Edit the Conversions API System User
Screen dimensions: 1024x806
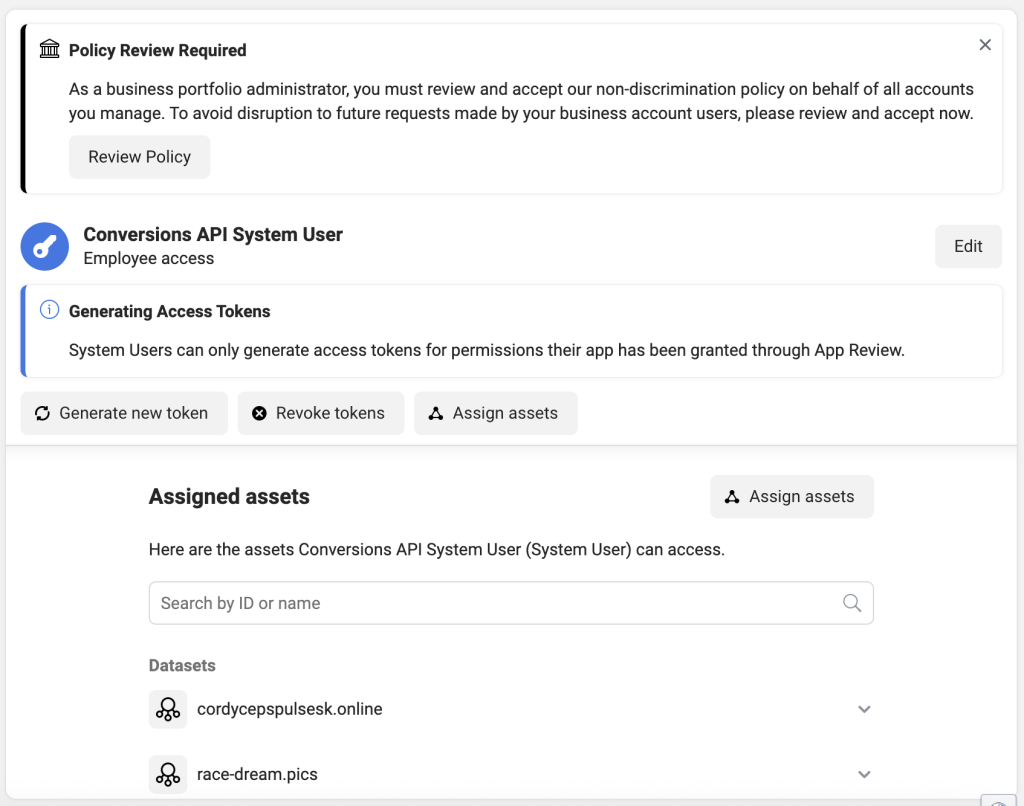(x=968, y=246)
